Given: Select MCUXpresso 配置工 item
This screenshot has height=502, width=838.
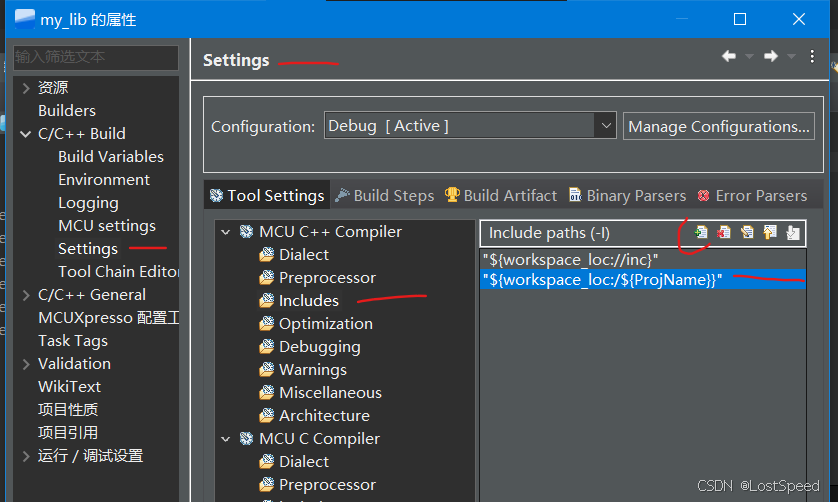Looking at the screenshot, I should 108,318.
